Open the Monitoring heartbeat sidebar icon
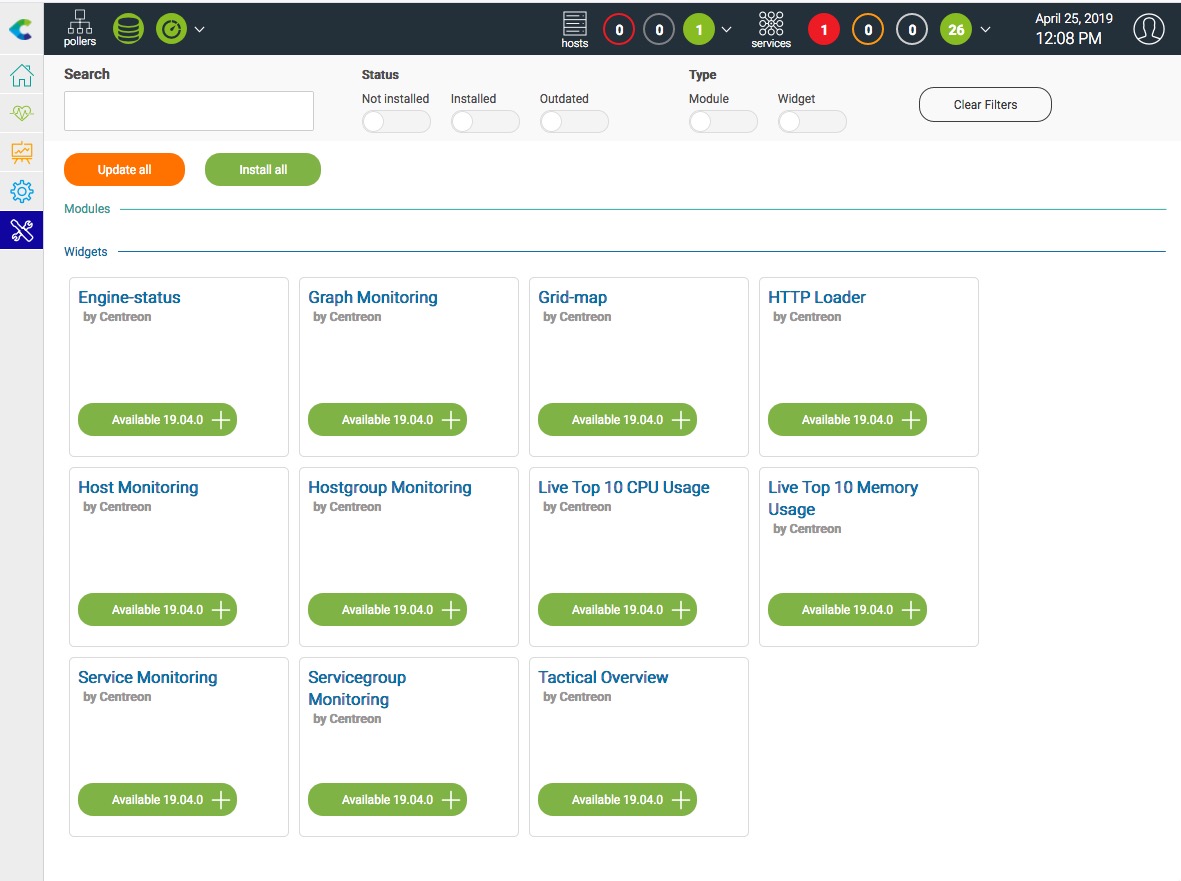The image size is (1181, 881). click(22, 114)
